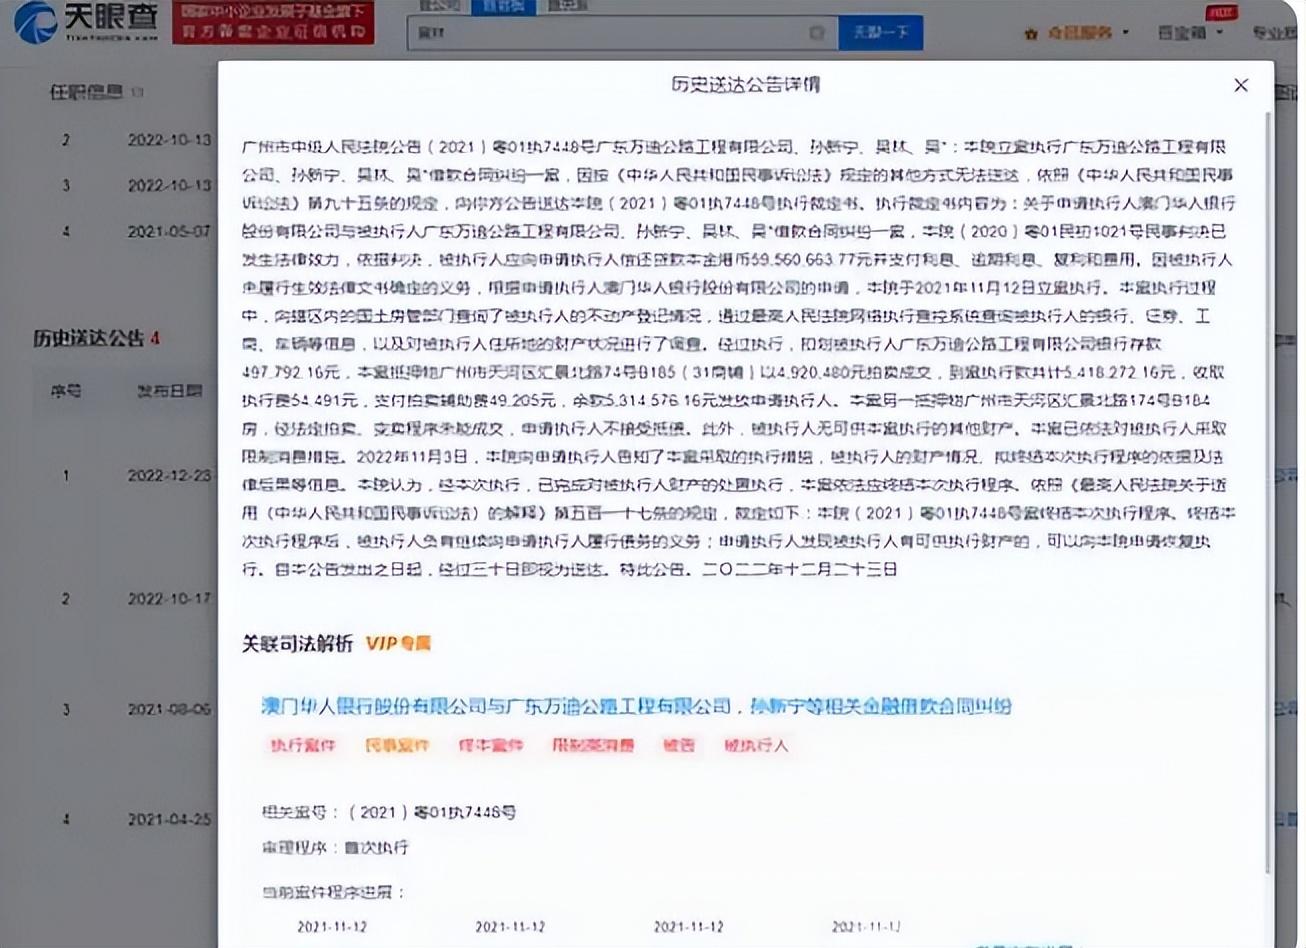This screenshot has width=1306, height=948.
Task: Click the red 官方备案企业征信机构 banner
Action: [273, 22]
